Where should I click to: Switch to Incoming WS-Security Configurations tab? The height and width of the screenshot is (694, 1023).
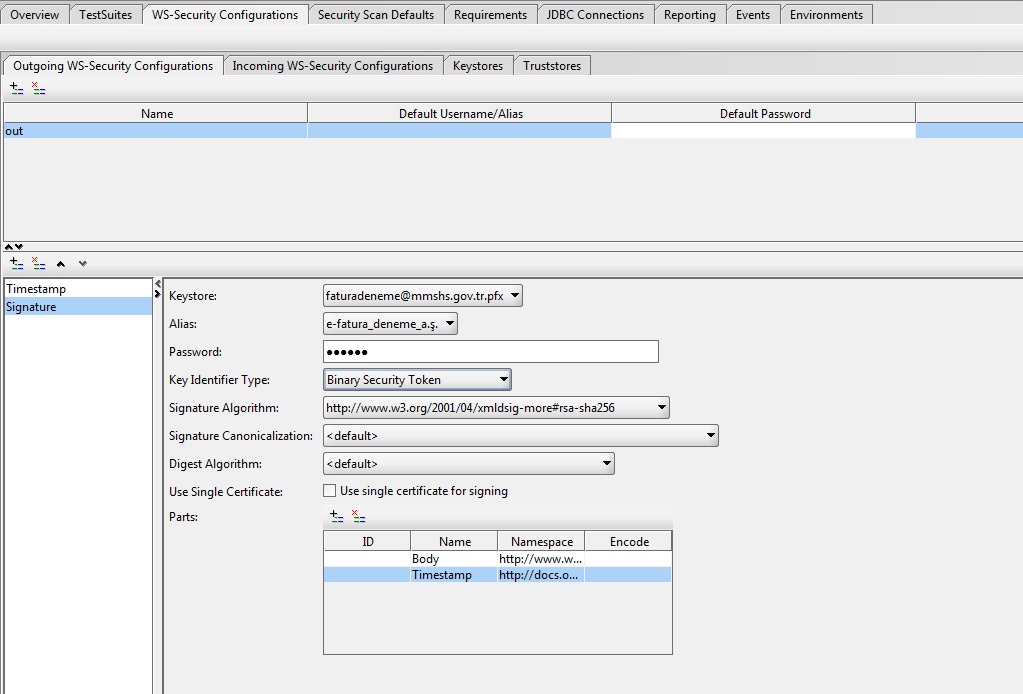click(x=332, y=66)
